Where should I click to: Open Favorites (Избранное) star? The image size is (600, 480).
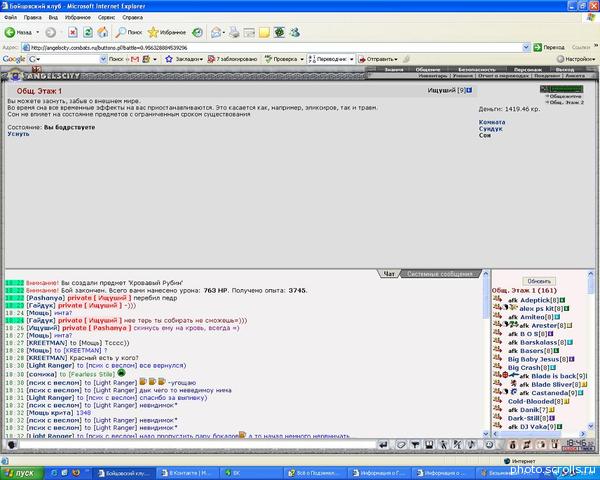[x=153, y=33]
